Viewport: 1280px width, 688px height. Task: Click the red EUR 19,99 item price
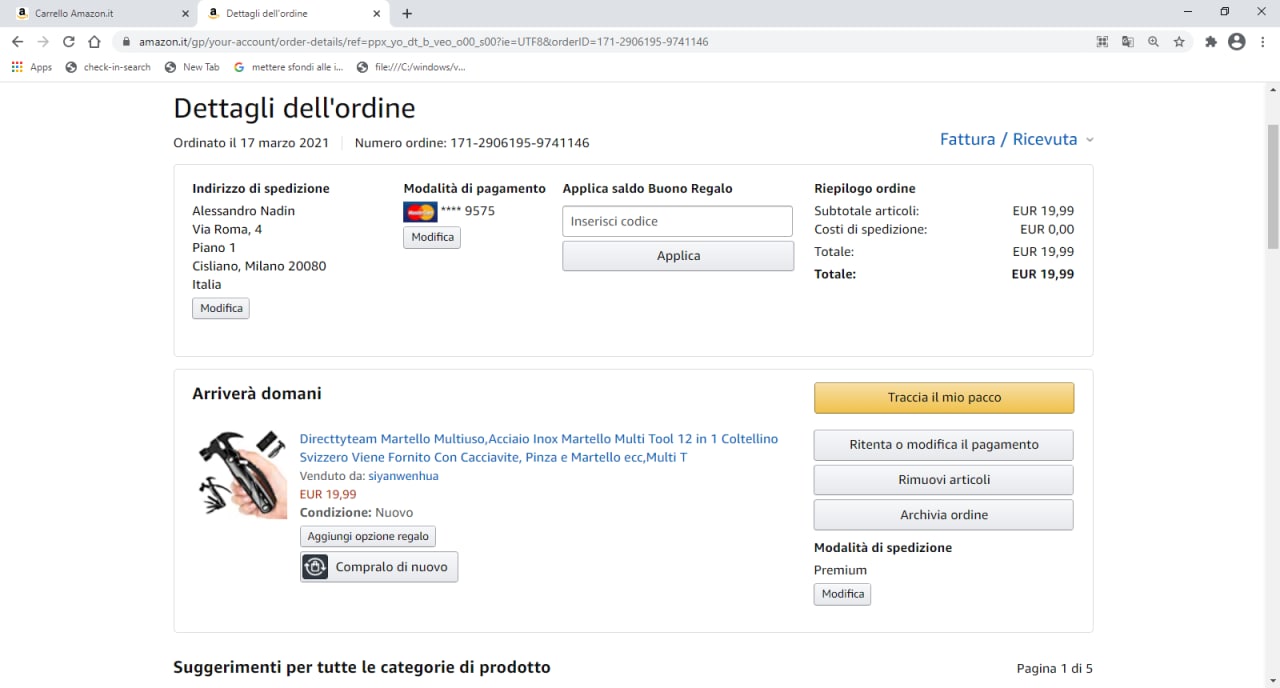328,494
